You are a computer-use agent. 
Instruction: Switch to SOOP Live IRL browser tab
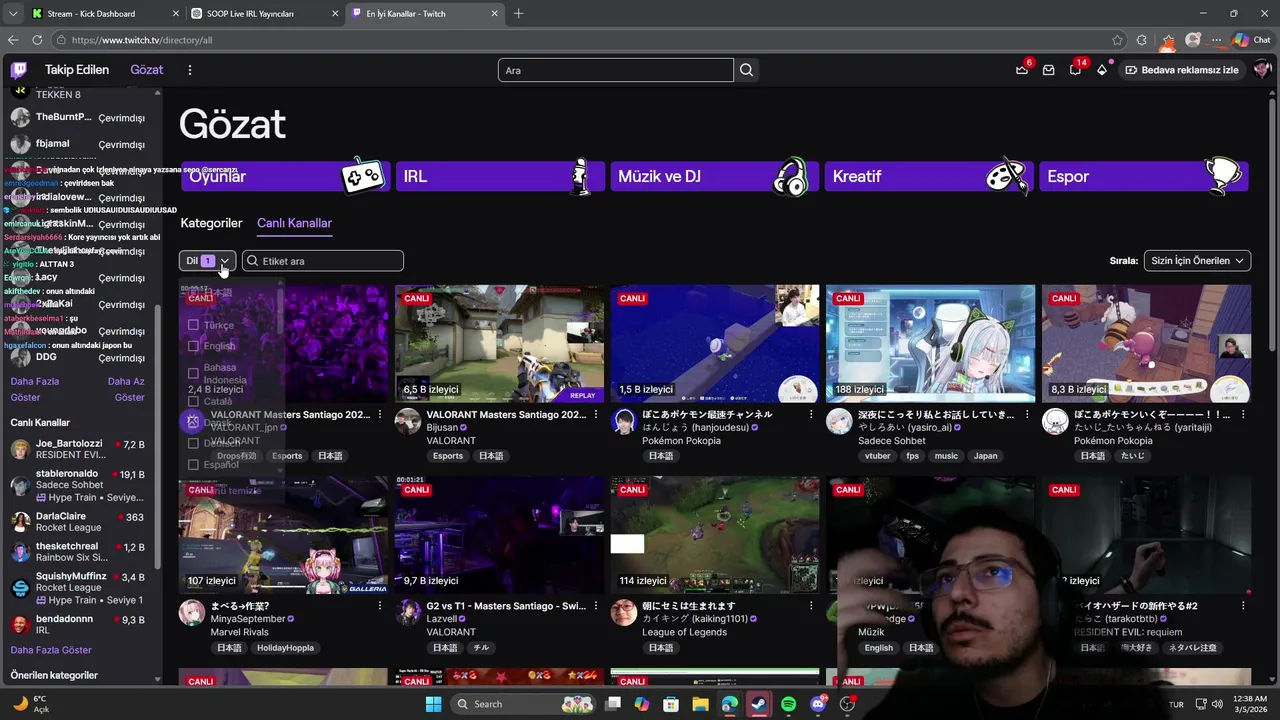click(x=265, y=14)
